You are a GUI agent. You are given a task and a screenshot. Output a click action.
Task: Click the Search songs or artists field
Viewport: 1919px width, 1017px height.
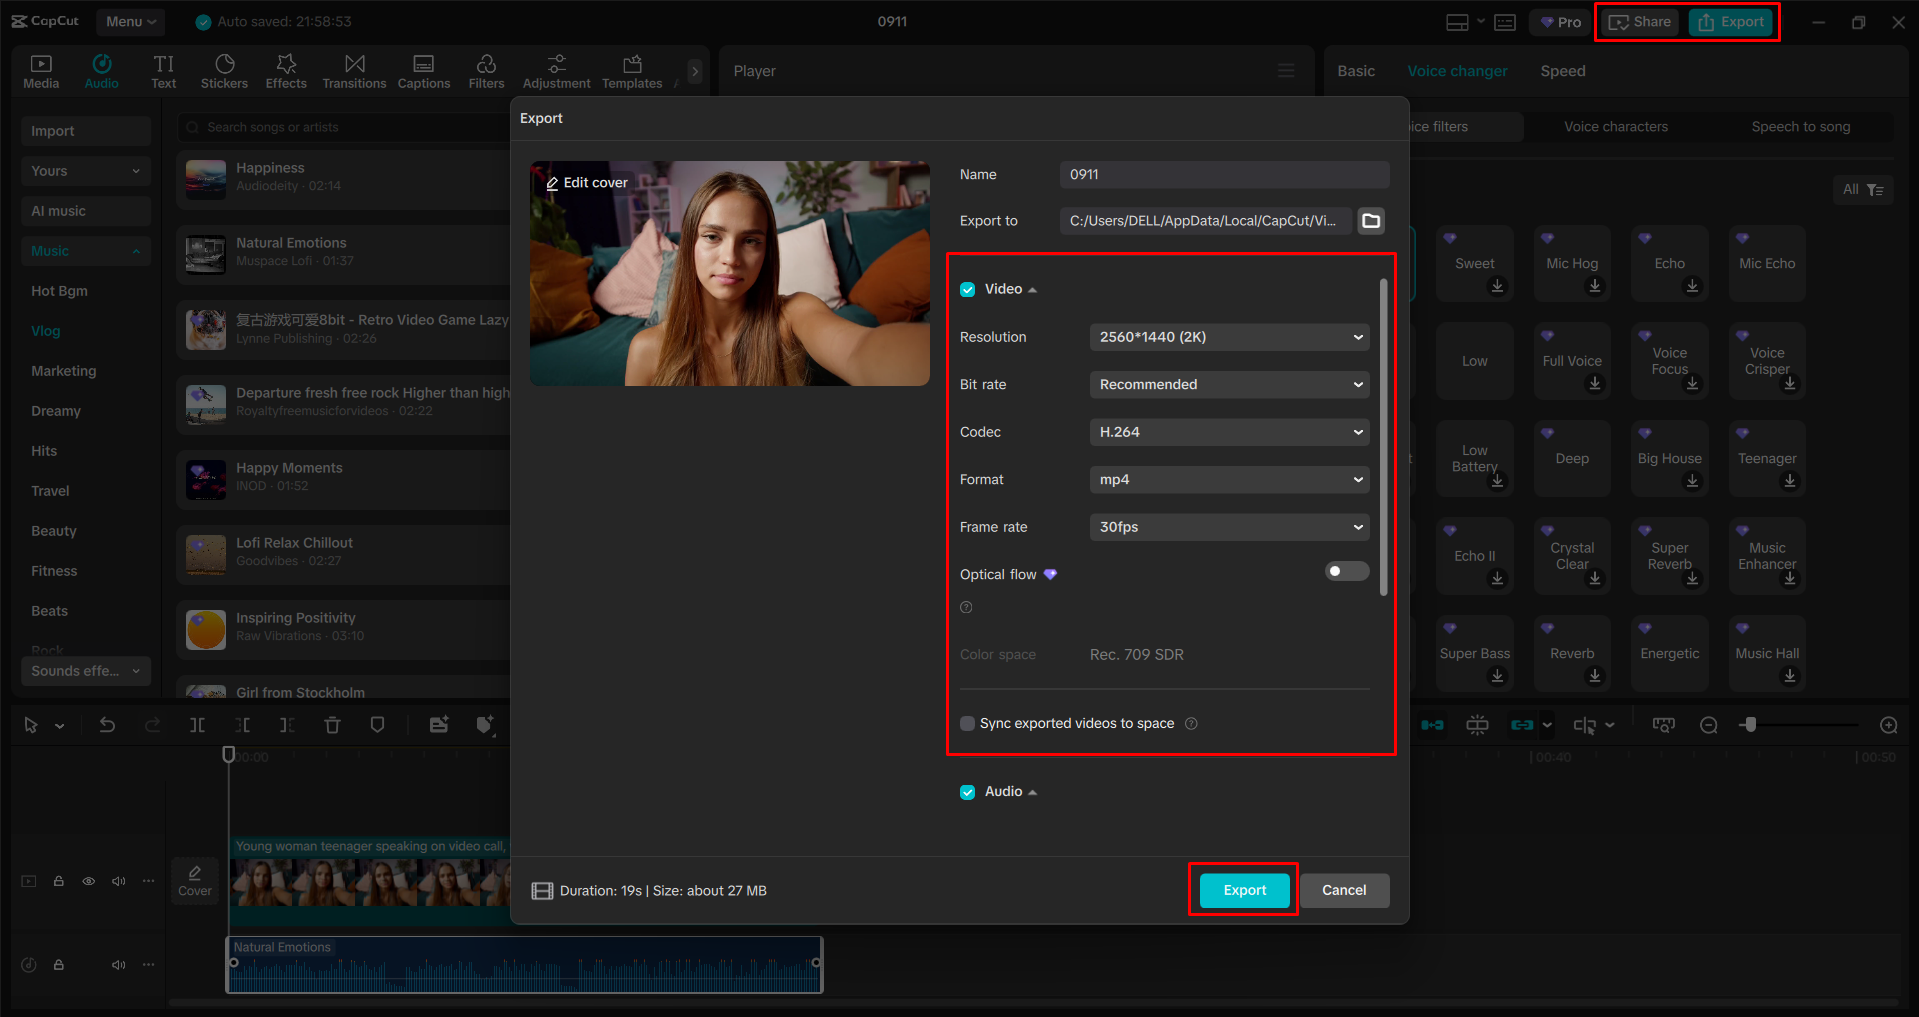coord(300,127)
